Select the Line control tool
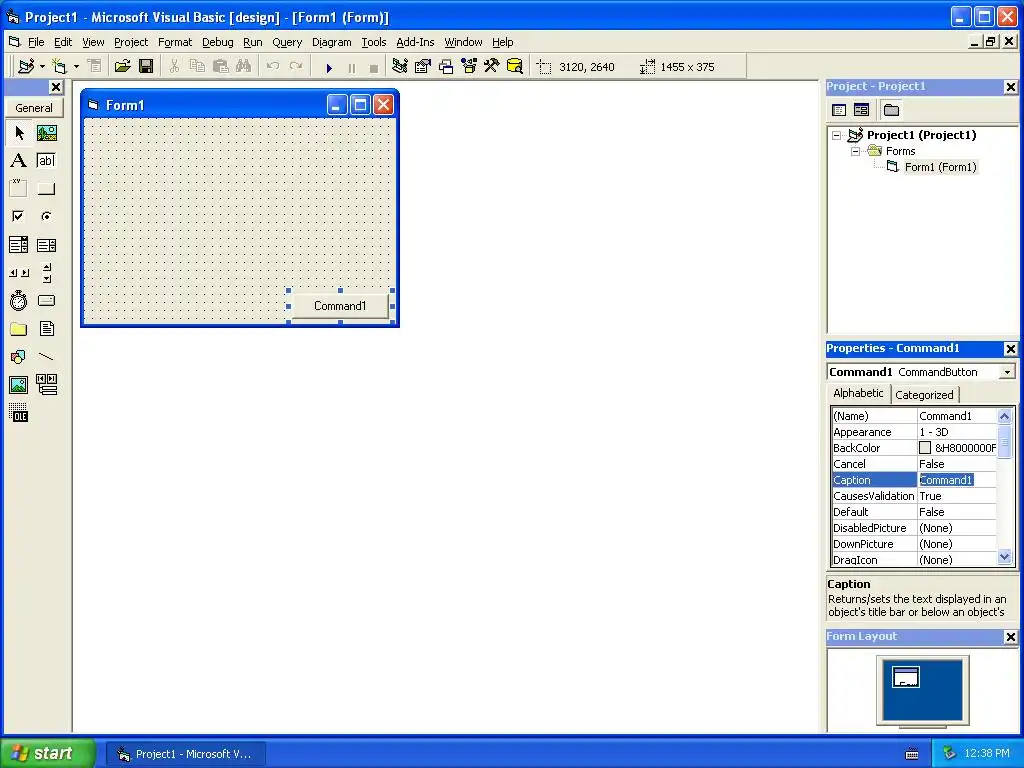This screenshot has width=1024, height=768. (46, 357)
